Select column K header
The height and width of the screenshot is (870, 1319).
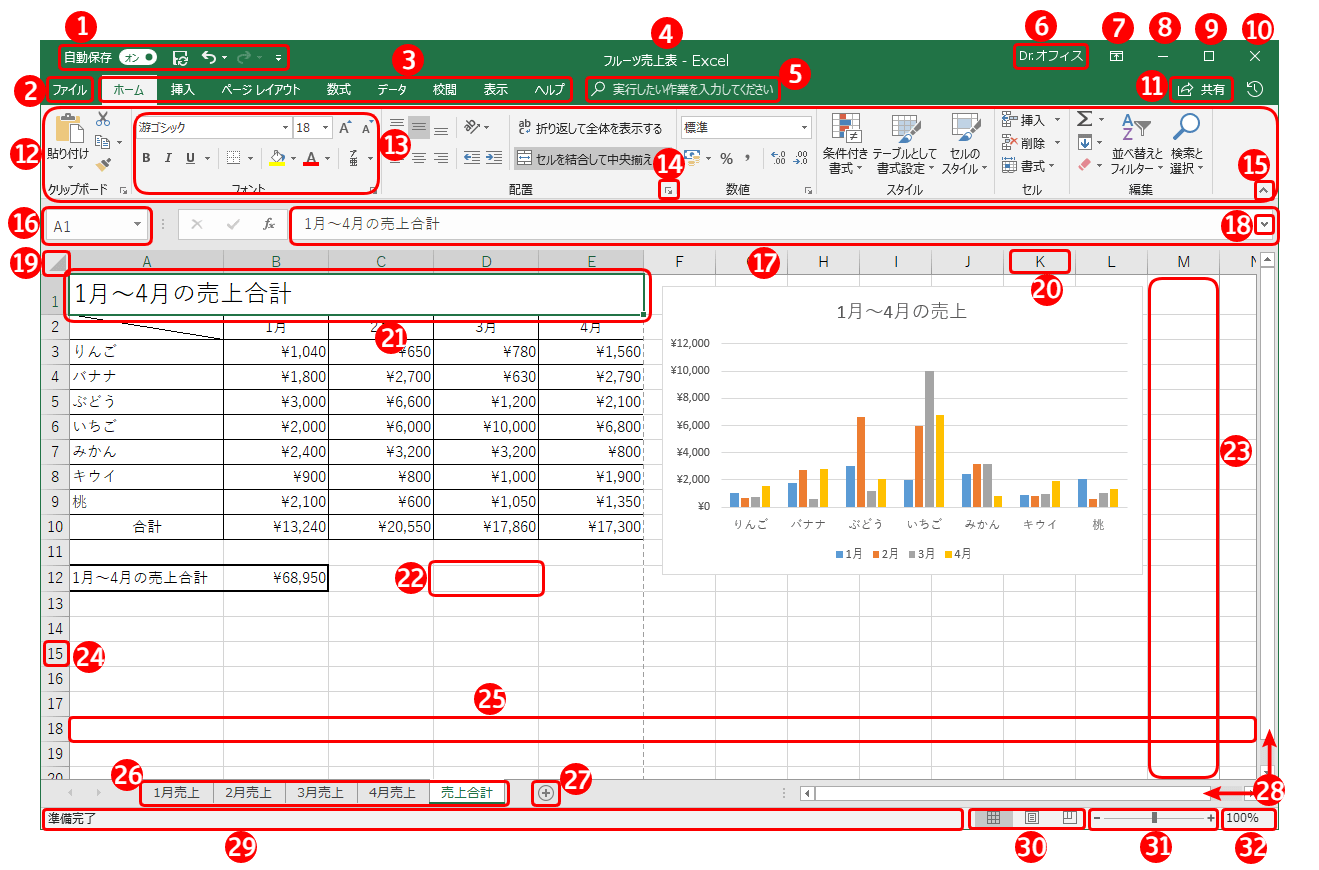tap(1039, 262)
